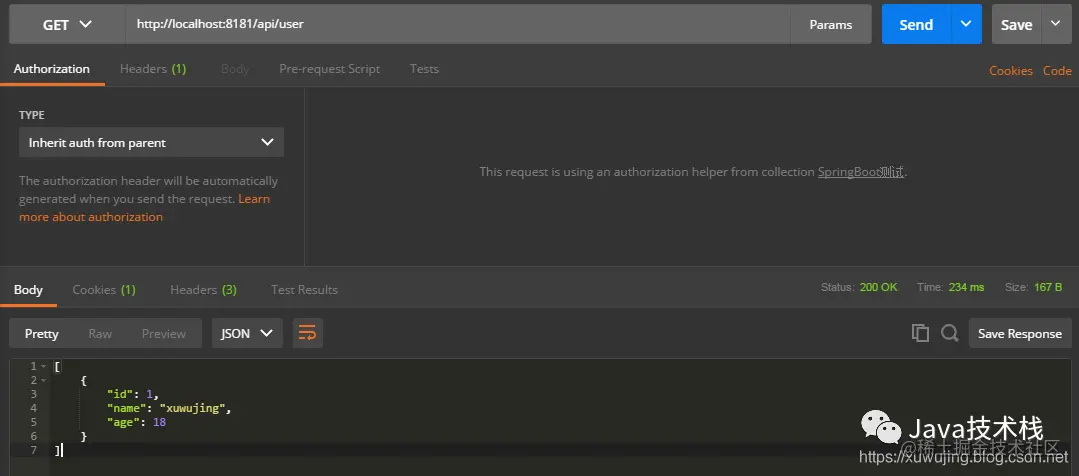Screen dimensions: 1079x476
Task: Open the SpringBoot测试 collection link
Action: click(861, 172)
